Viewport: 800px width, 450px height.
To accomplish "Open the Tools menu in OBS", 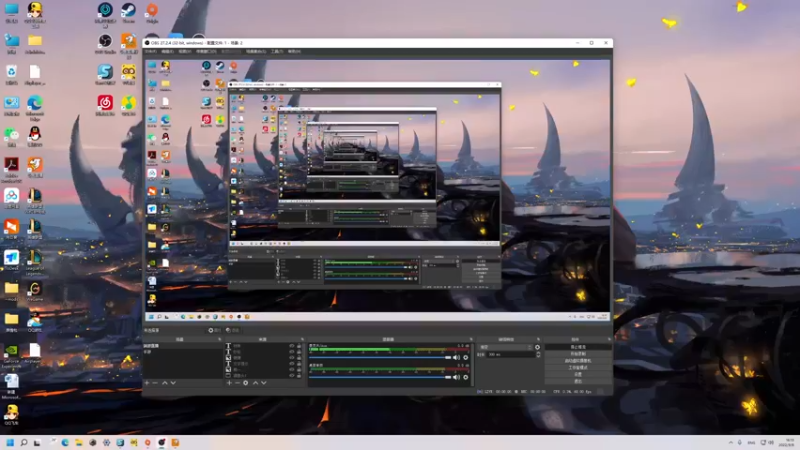I will [277, 52].
